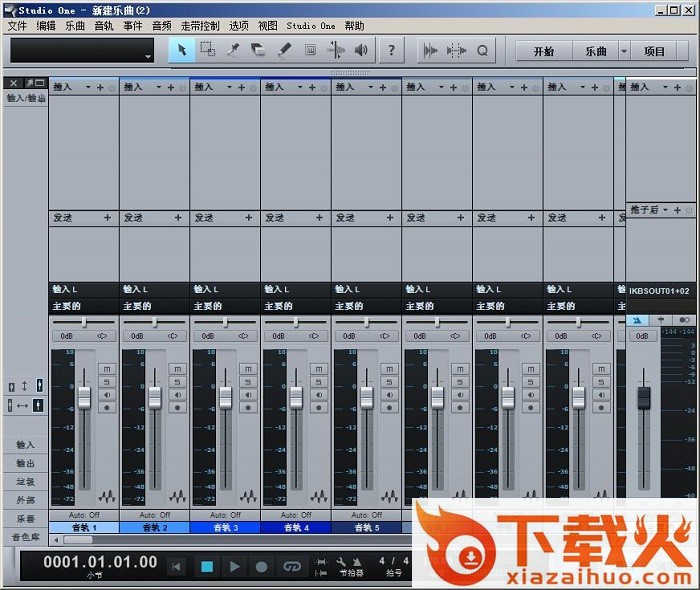Solo 音轨 2 channel
This screenshot has height=590, width=700.
[x=178, y=382]
